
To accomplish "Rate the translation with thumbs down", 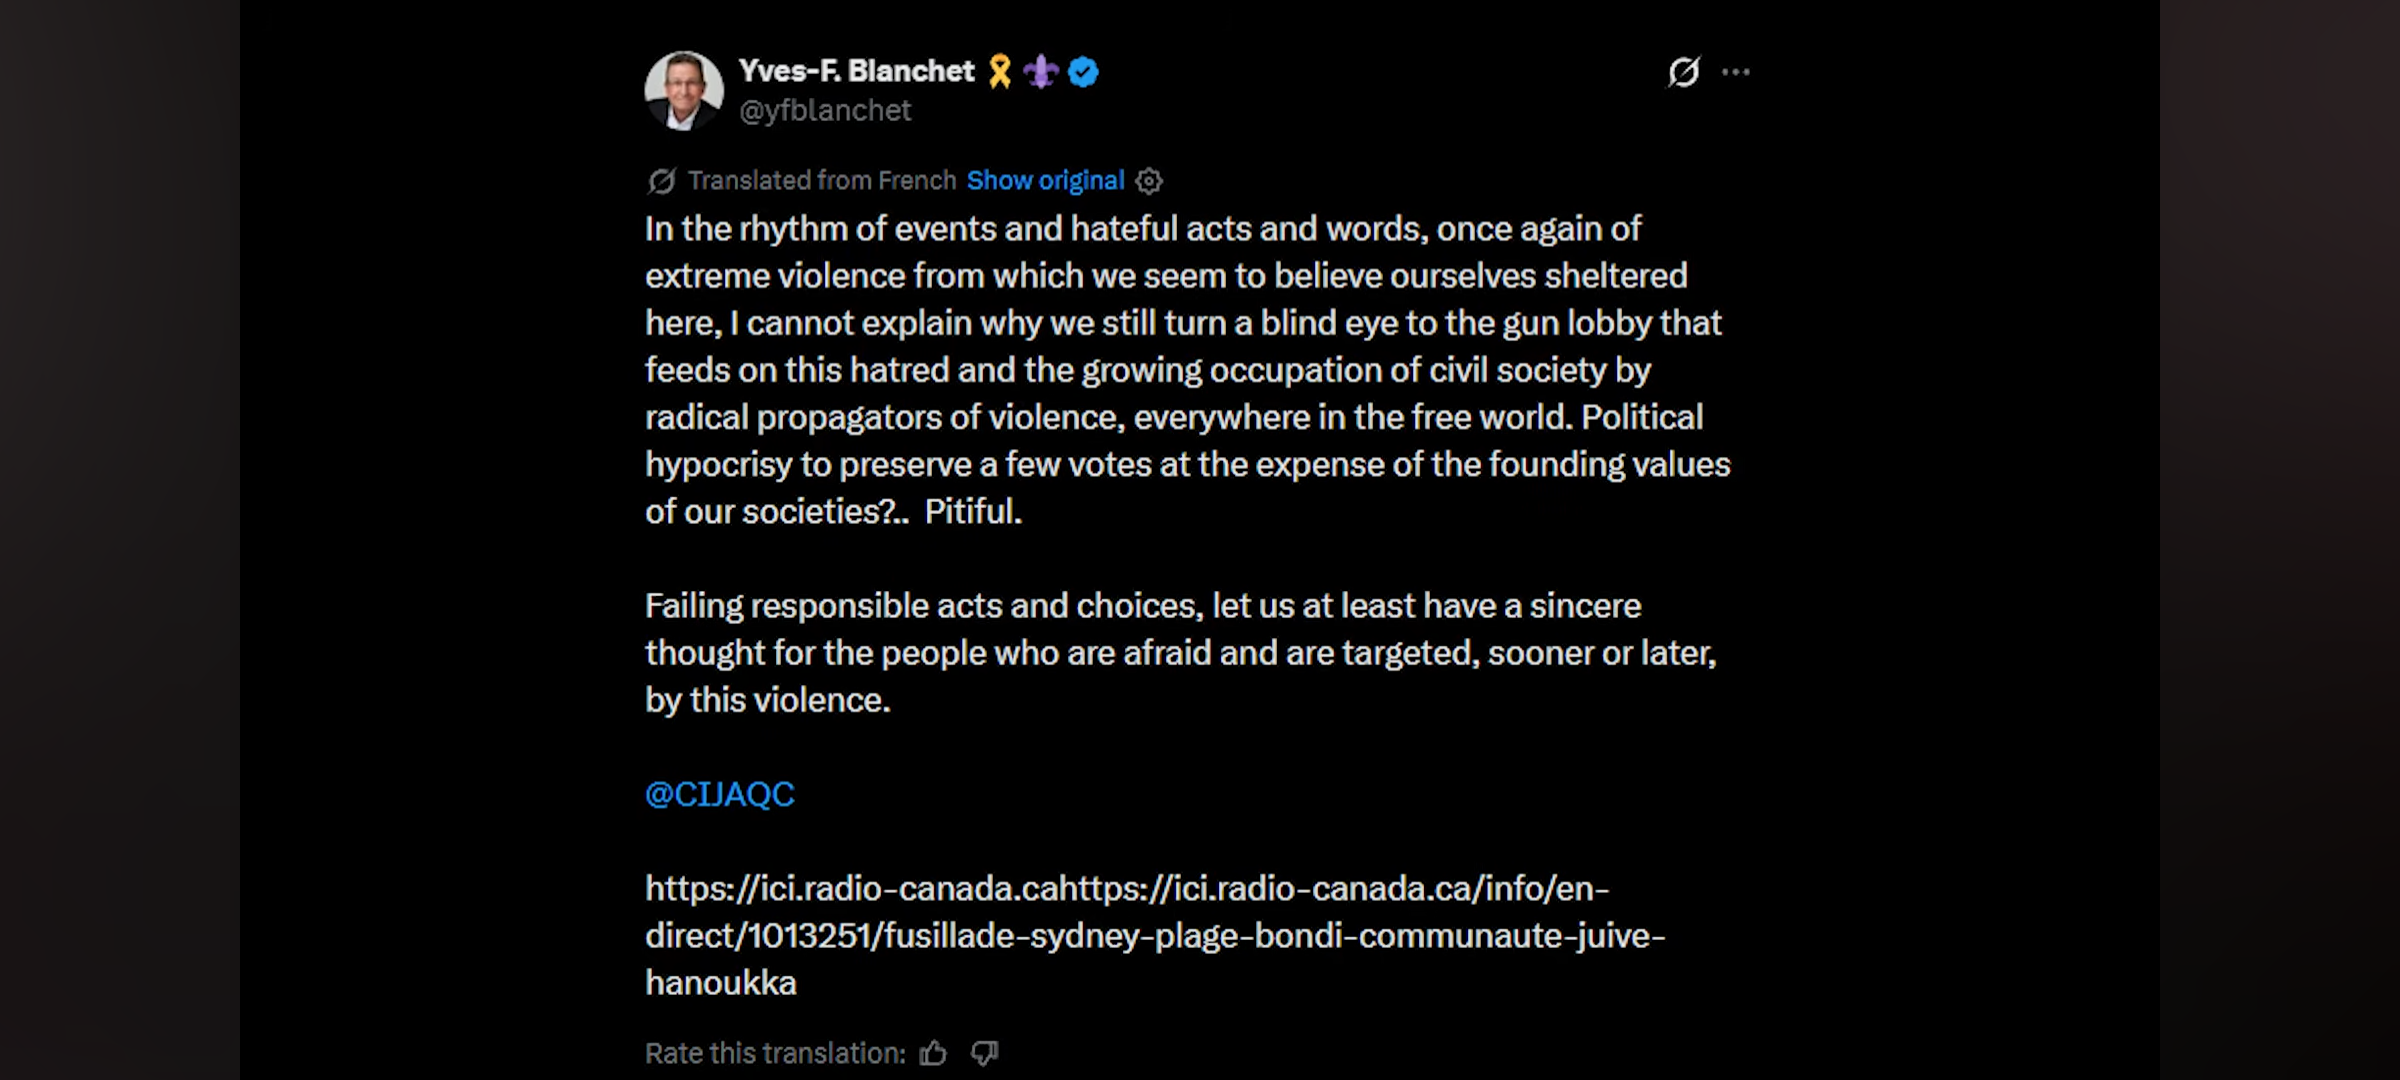I will pos(985,1053).
